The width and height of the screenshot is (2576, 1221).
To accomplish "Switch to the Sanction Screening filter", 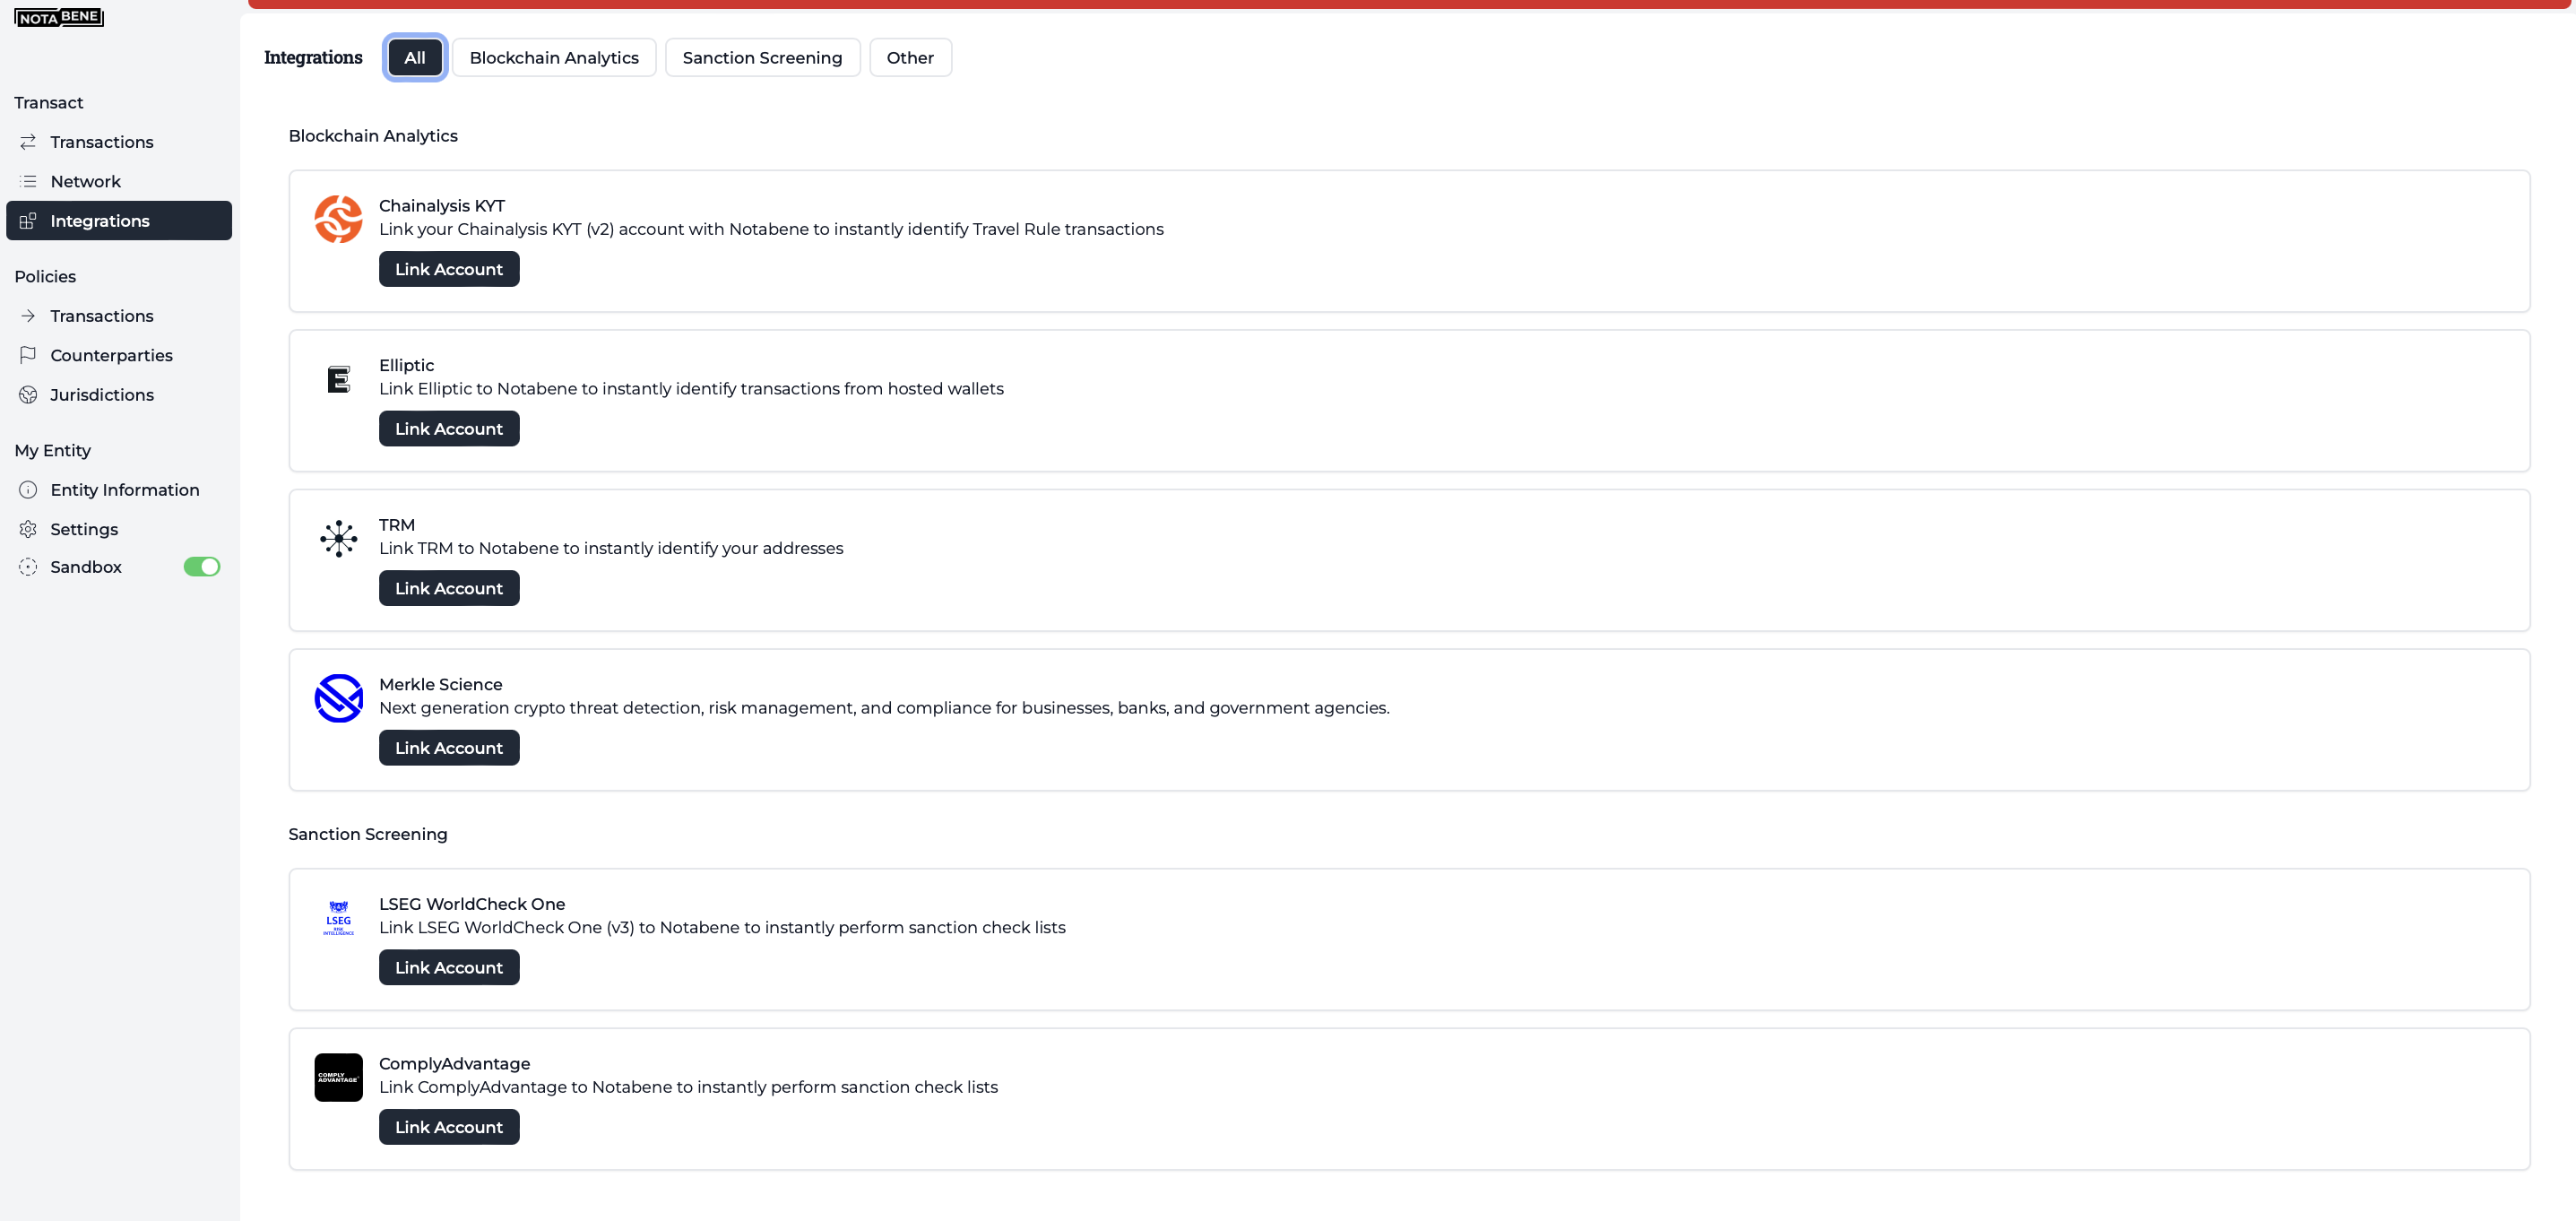I will 762,58.
